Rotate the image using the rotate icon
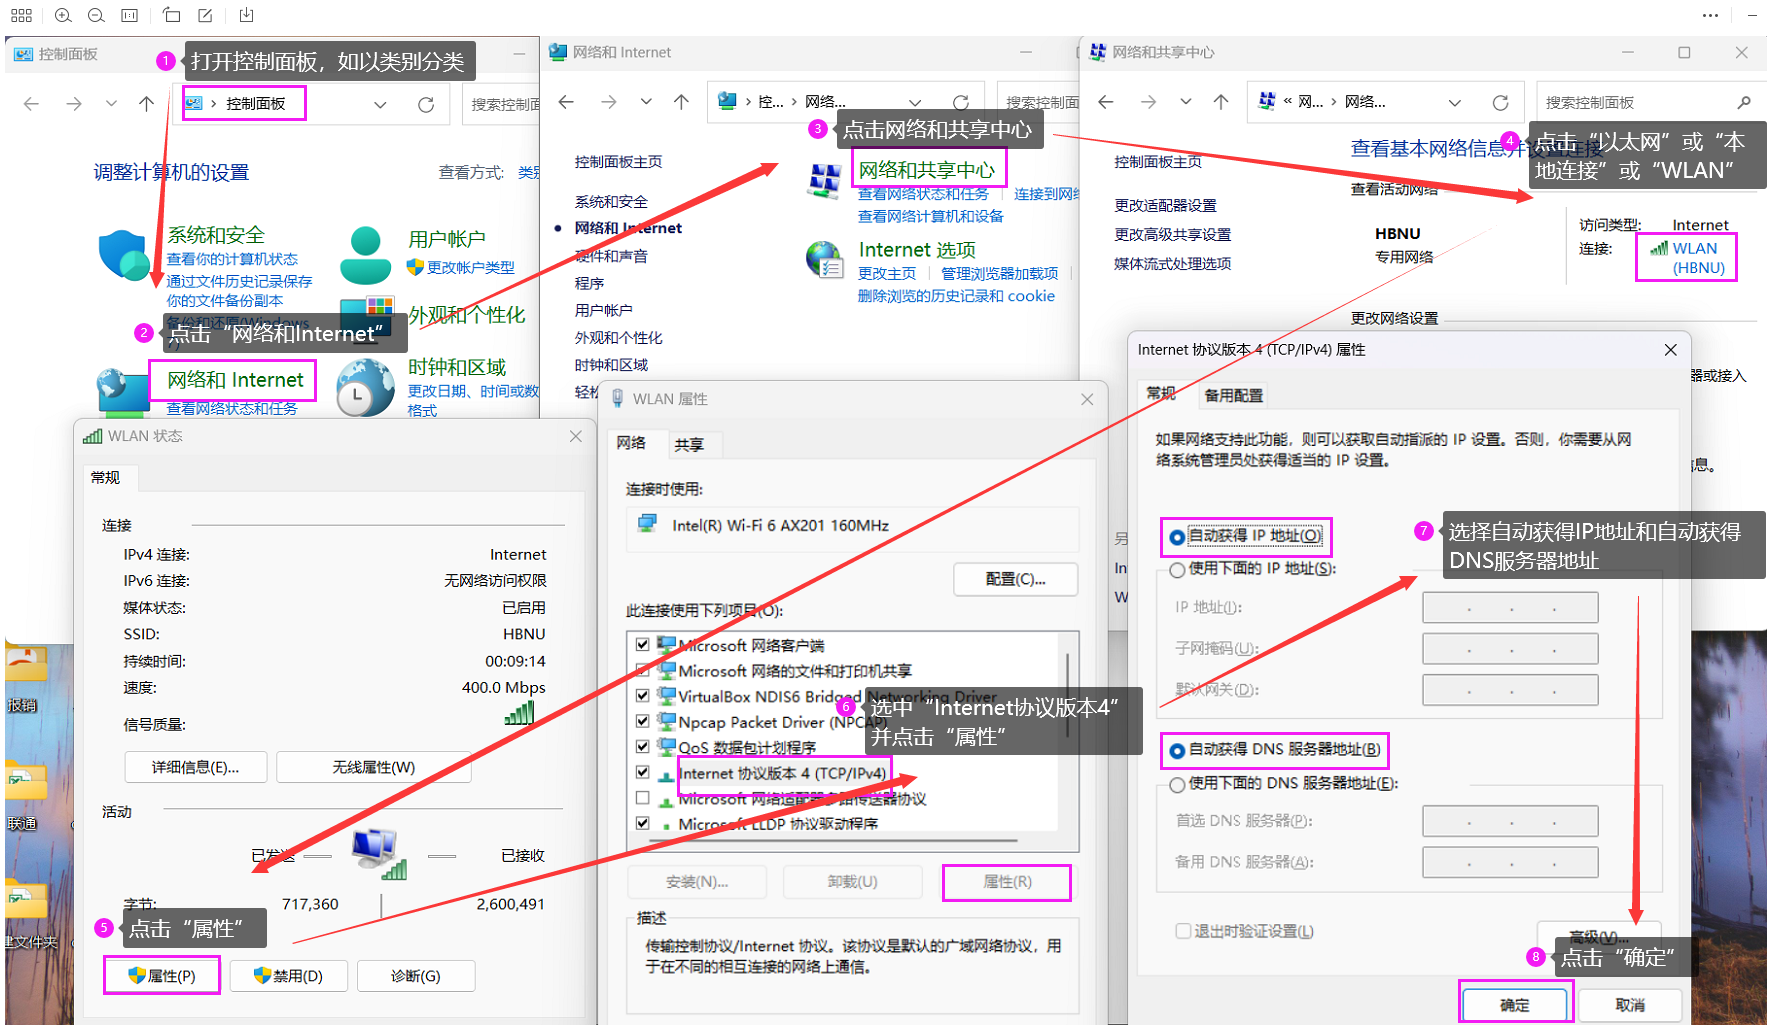 [172, 15]
